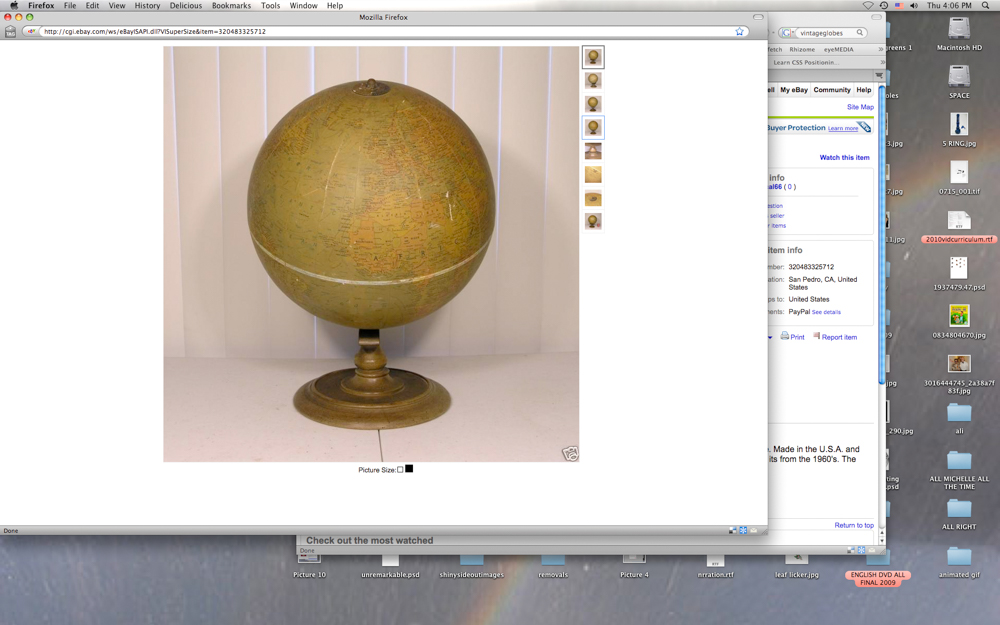The width and height of the screenshot is (1000, 625).
Task: Select the 1937479.47.psd desktop file
Action: coord(959,268)
